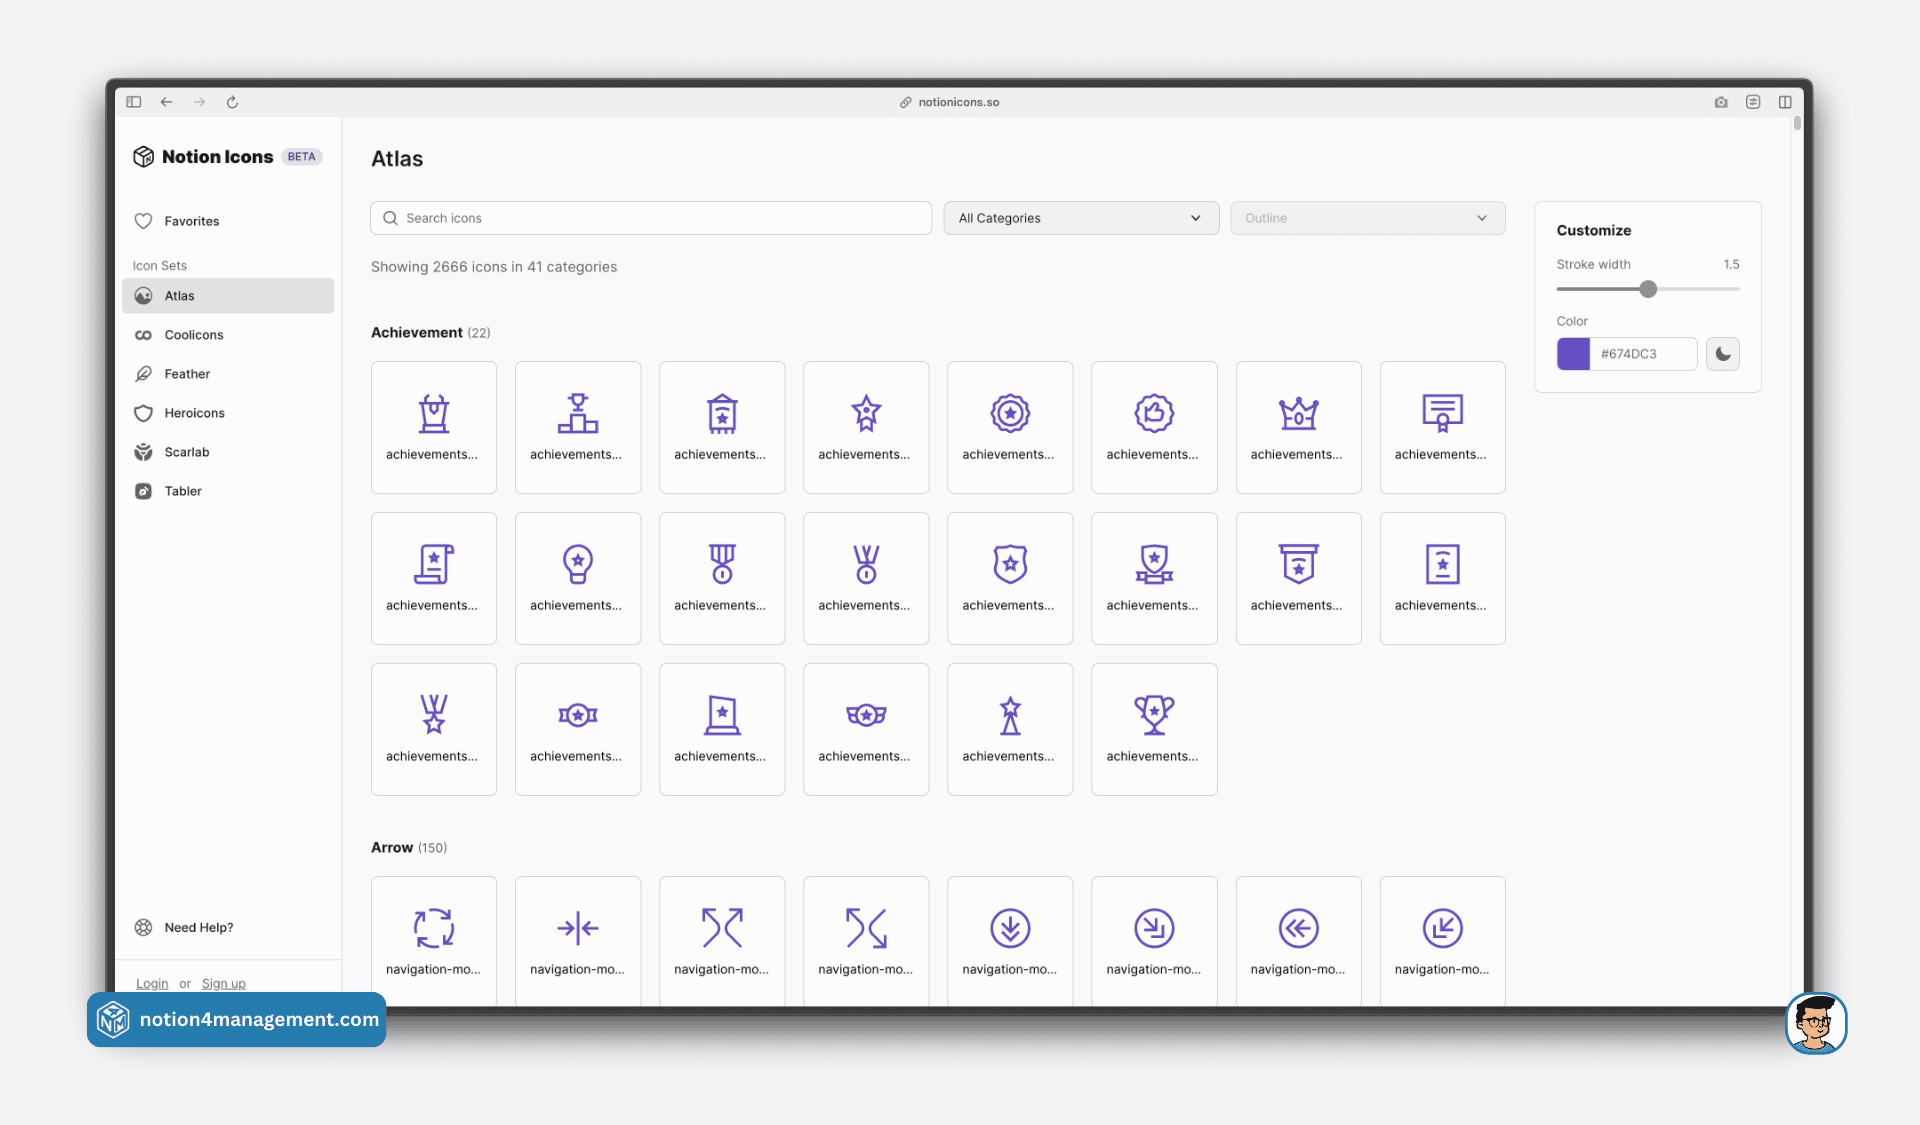1920x1125 pixels.
Task: Select the circled down-right arrow icon
Action: point(1154,941)
